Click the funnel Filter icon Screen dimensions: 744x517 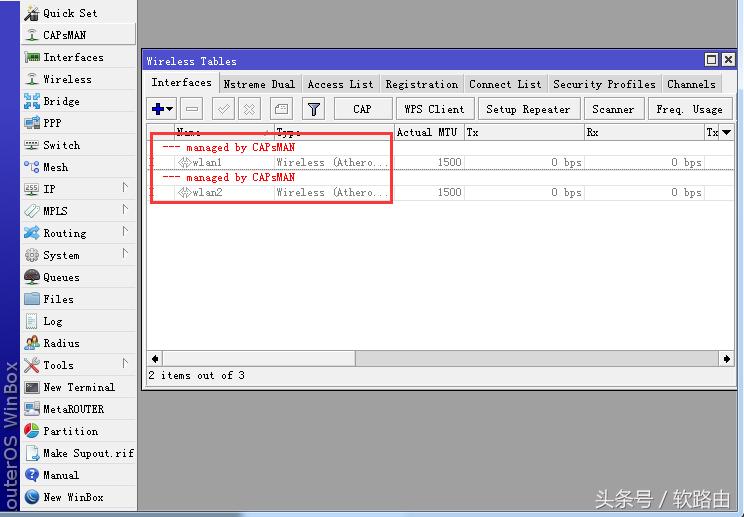pos(313,109)
